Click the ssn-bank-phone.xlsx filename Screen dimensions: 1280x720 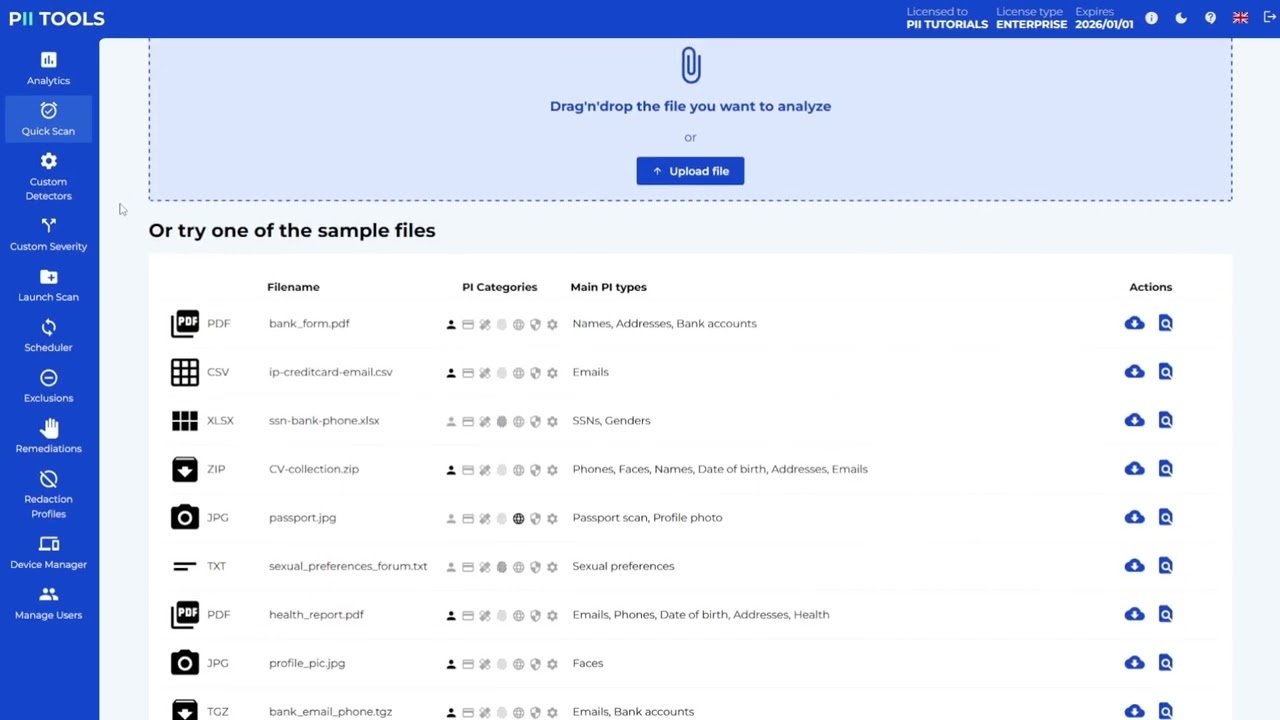coord(324,420)
